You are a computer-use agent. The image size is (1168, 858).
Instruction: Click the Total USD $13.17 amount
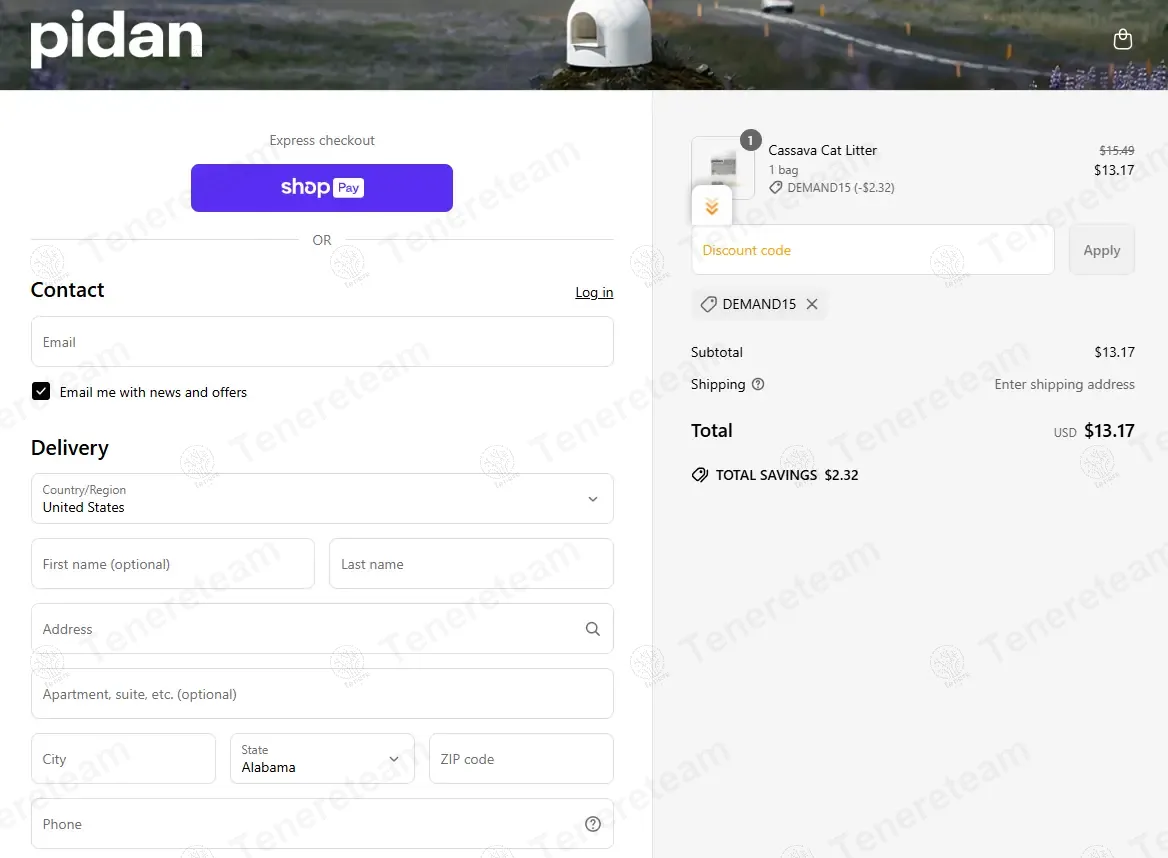click(1109, 430)
